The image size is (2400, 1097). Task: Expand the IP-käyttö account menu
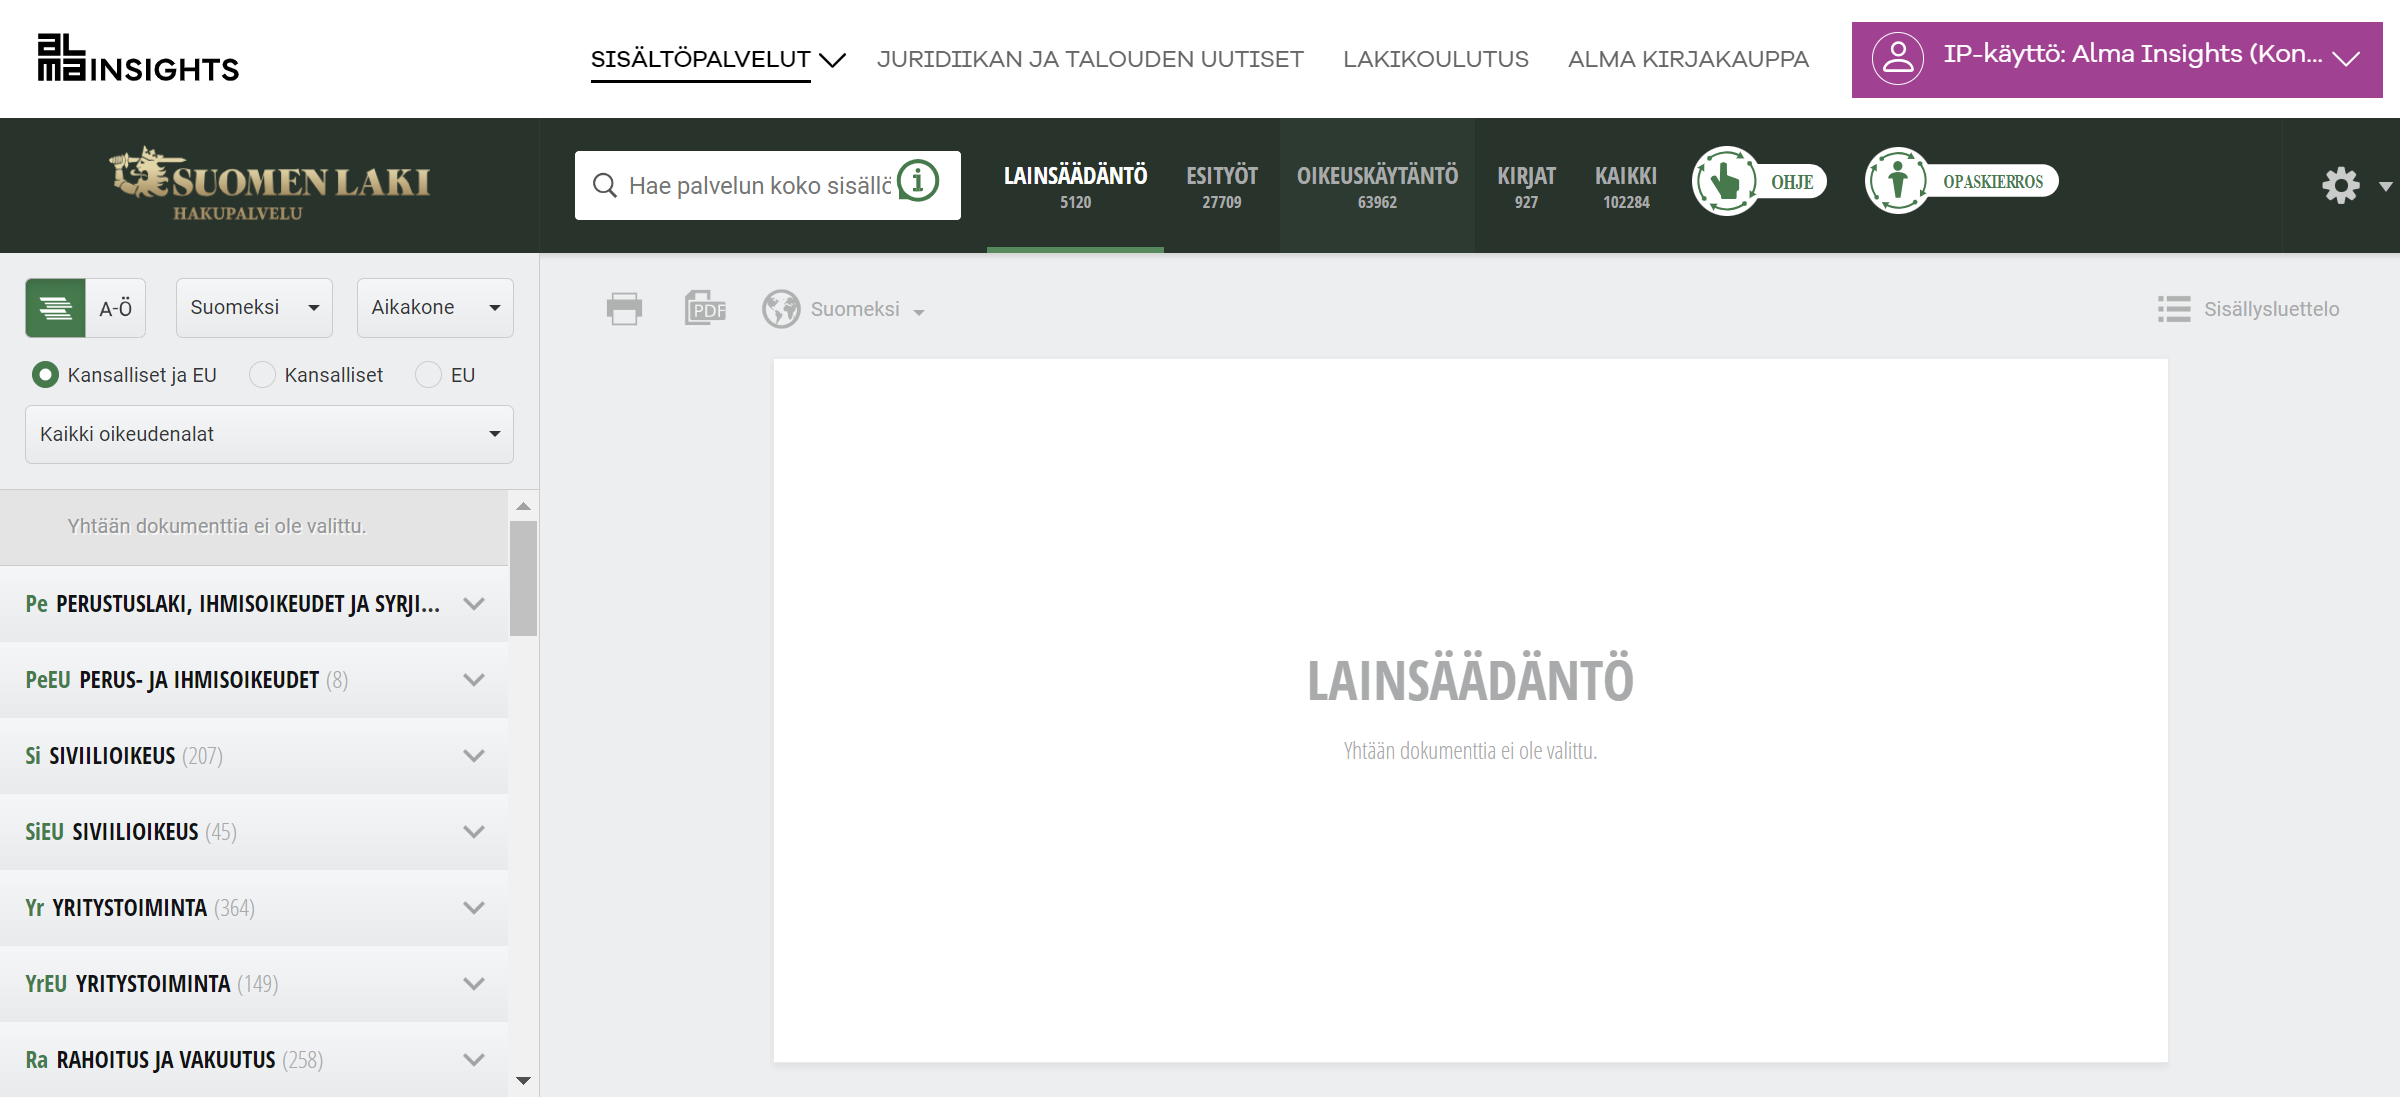2117,59
